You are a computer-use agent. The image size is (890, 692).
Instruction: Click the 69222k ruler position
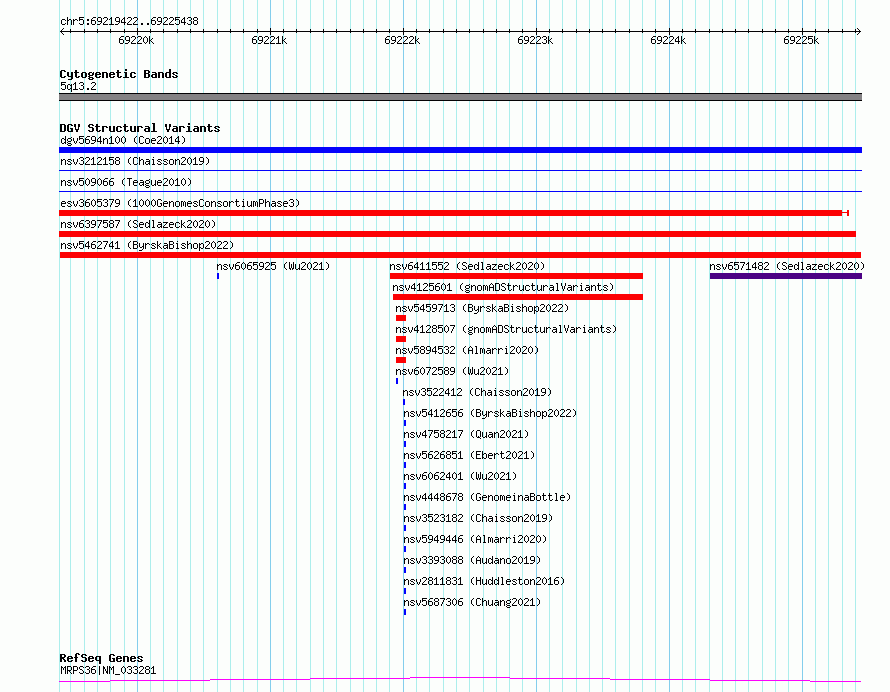click(x=402, y=40)
